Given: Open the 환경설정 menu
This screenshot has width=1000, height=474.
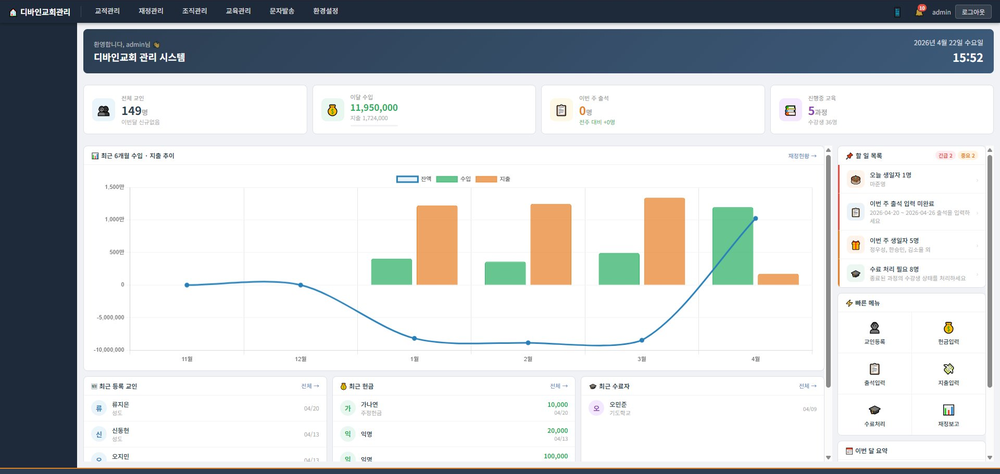Looking at the screenshot, I should pyautogui.click(x=326, y=11).
